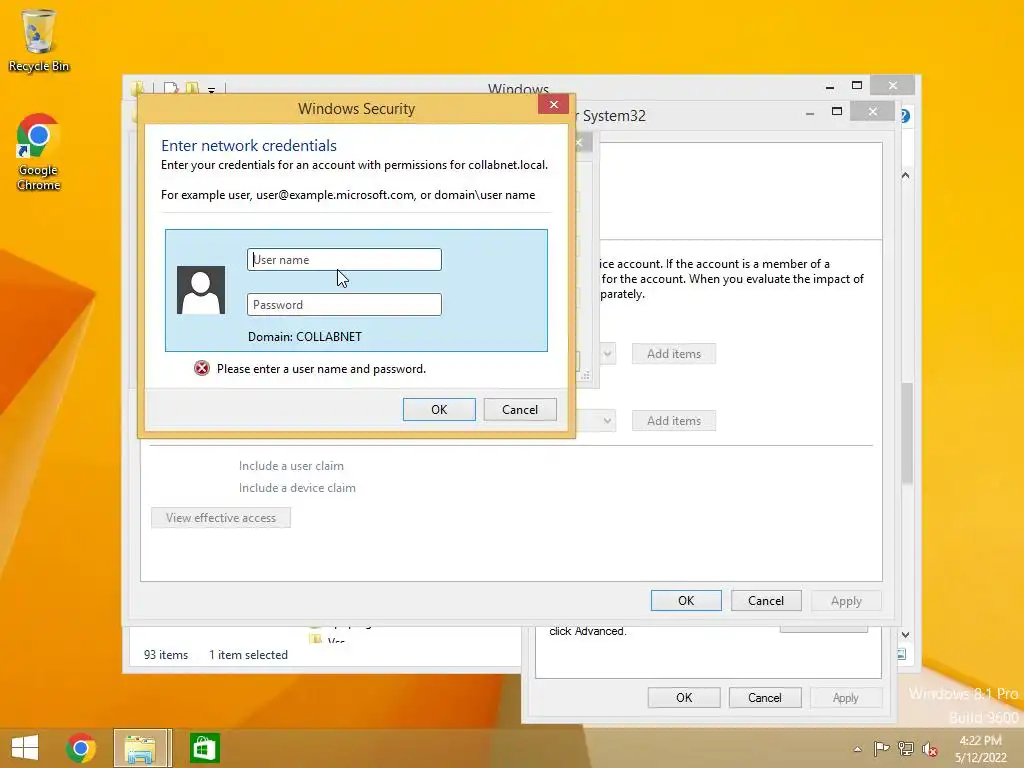Click OK in Advanced Security Settings window
This screenshot has width=1024, height=768.
tap(686, 601)
